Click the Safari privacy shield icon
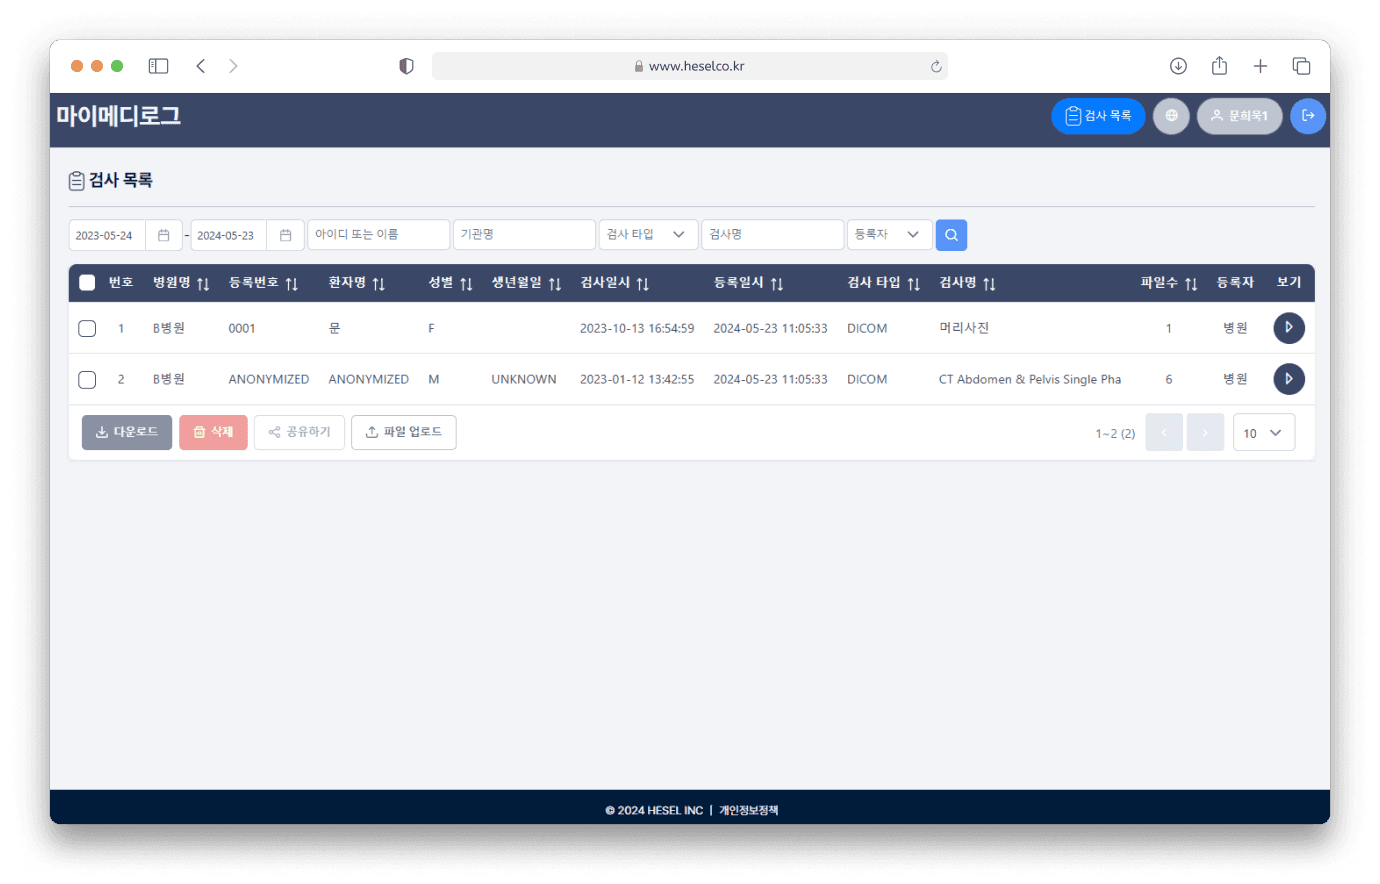Image resolution: width=1380 pixels, height=884 pixels. 406,66
